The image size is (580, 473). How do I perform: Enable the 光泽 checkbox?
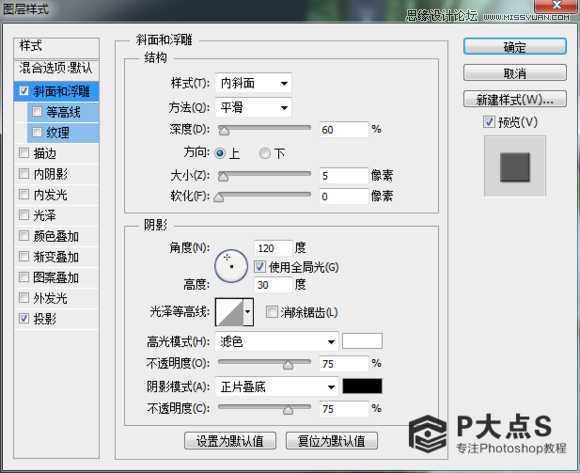tap(24, 215)
